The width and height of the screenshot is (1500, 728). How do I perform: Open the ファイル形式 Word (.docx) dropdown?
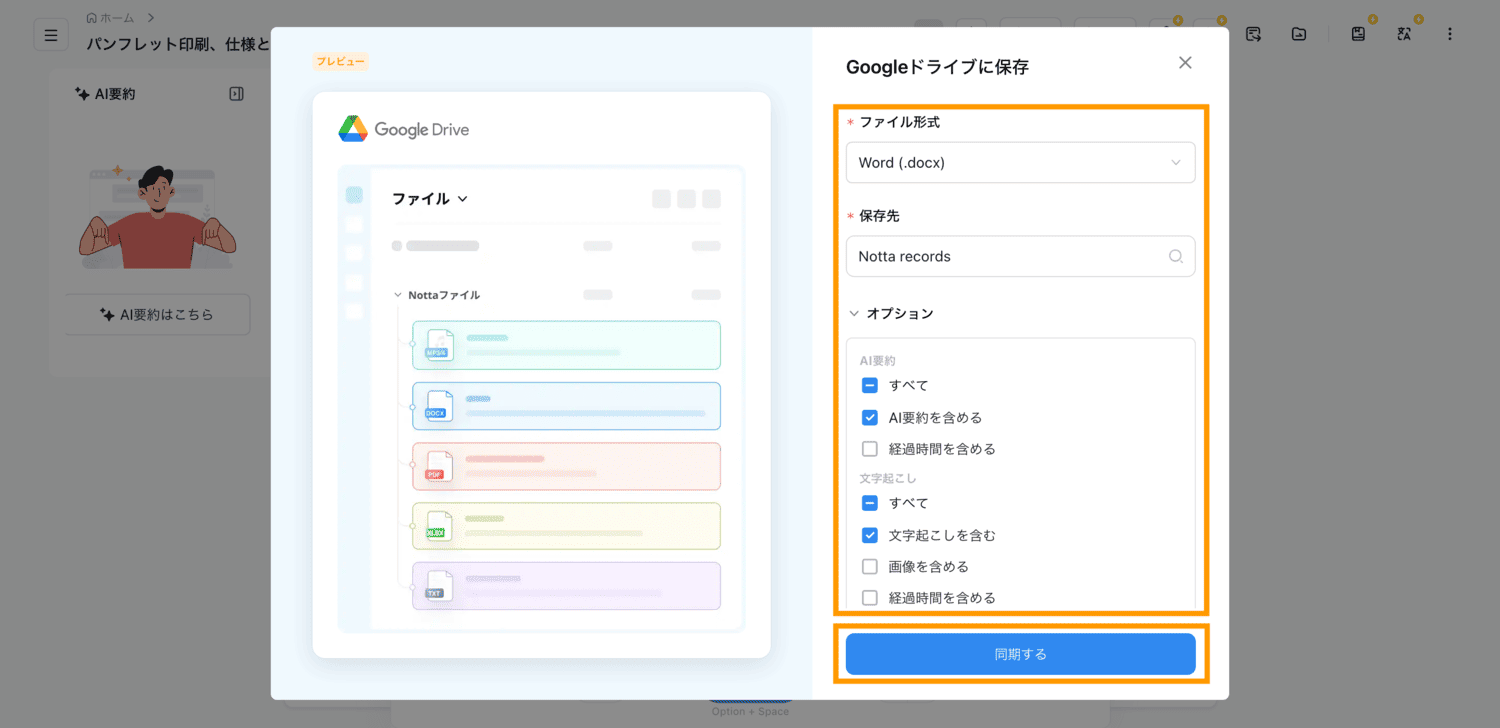pos(1020,162)
